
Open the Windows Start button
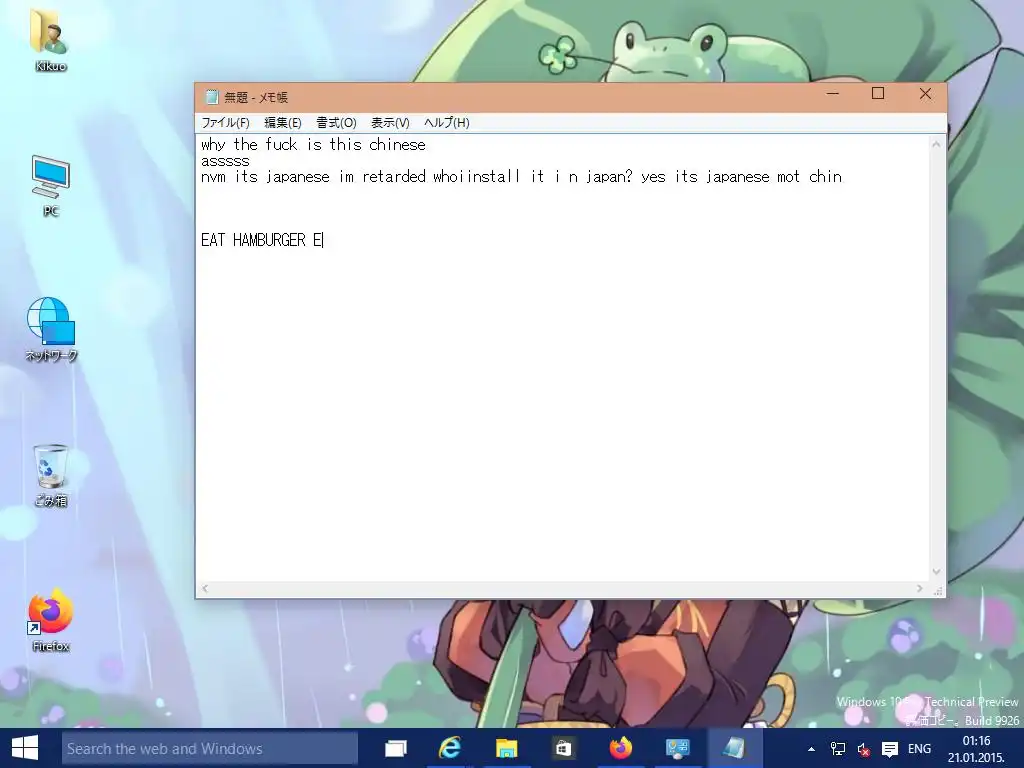(25, 748)
